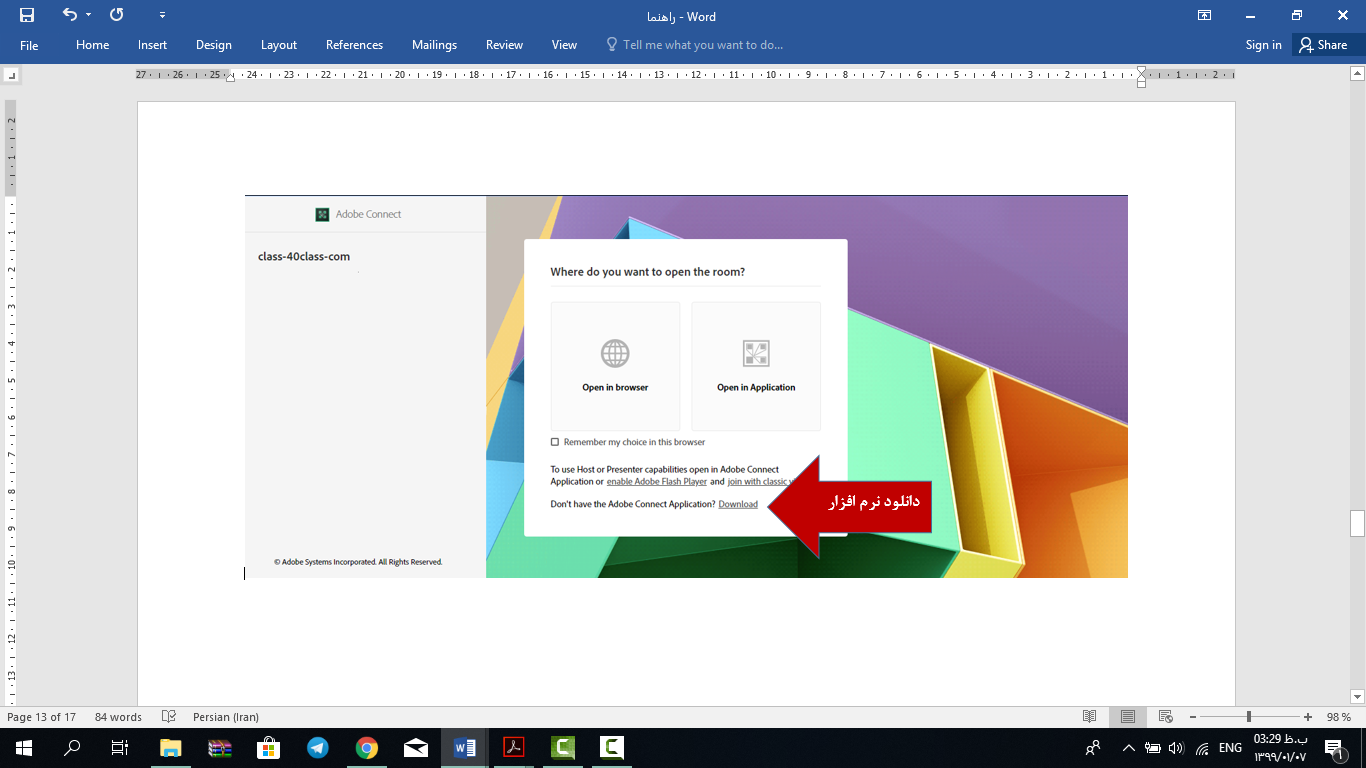Open the Windows Start menu

point(23,748)
